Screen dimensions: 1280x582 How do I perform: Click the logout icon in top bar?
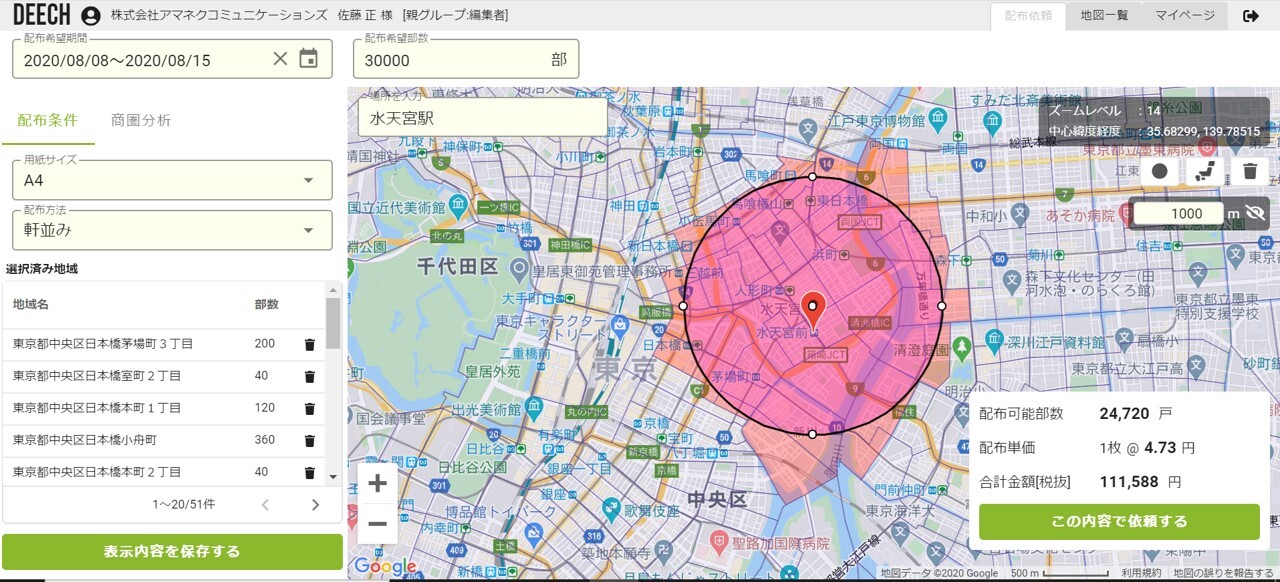pyautogui.click(x=1250, y=16)
